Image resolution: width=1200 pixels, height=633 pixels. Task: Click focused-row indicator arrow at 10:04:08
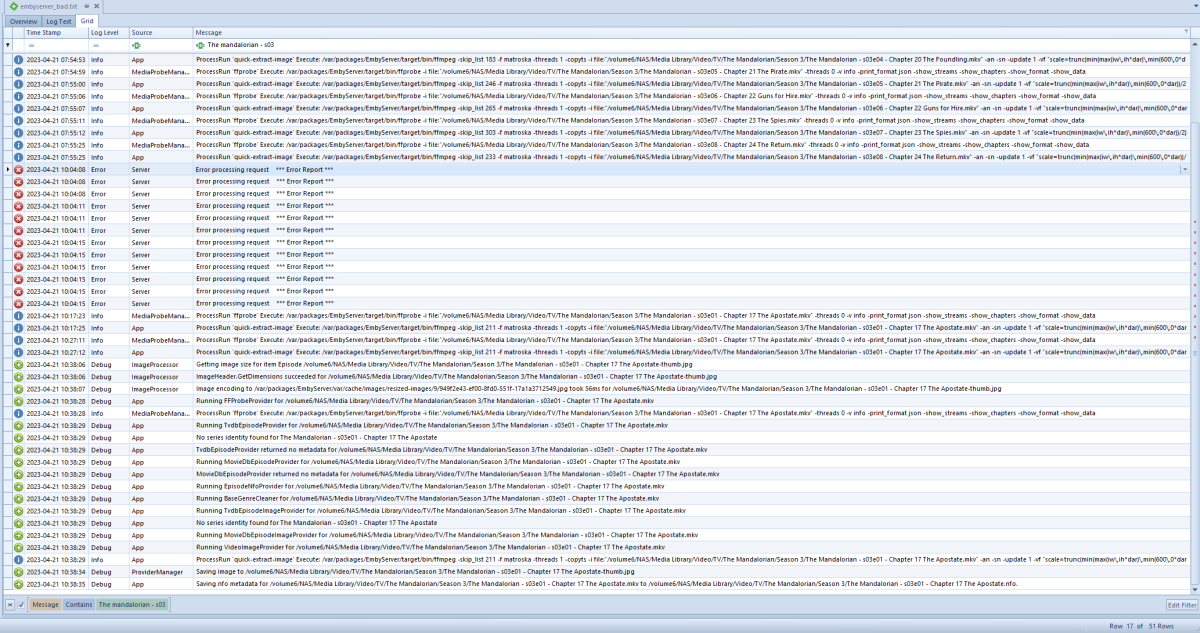[8, 169]
